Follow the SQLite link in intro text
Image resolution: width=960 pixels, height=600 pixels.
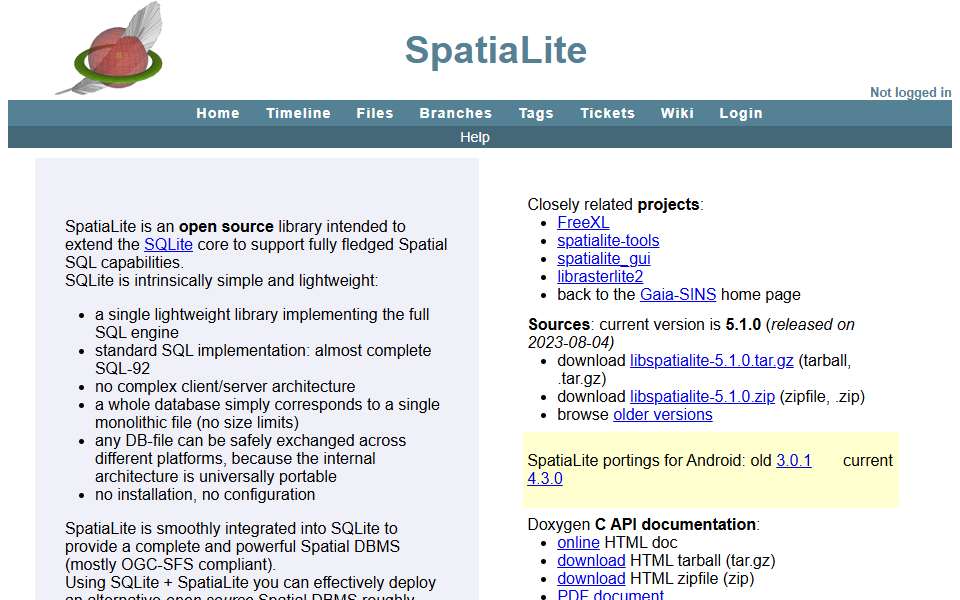point(168,244)
